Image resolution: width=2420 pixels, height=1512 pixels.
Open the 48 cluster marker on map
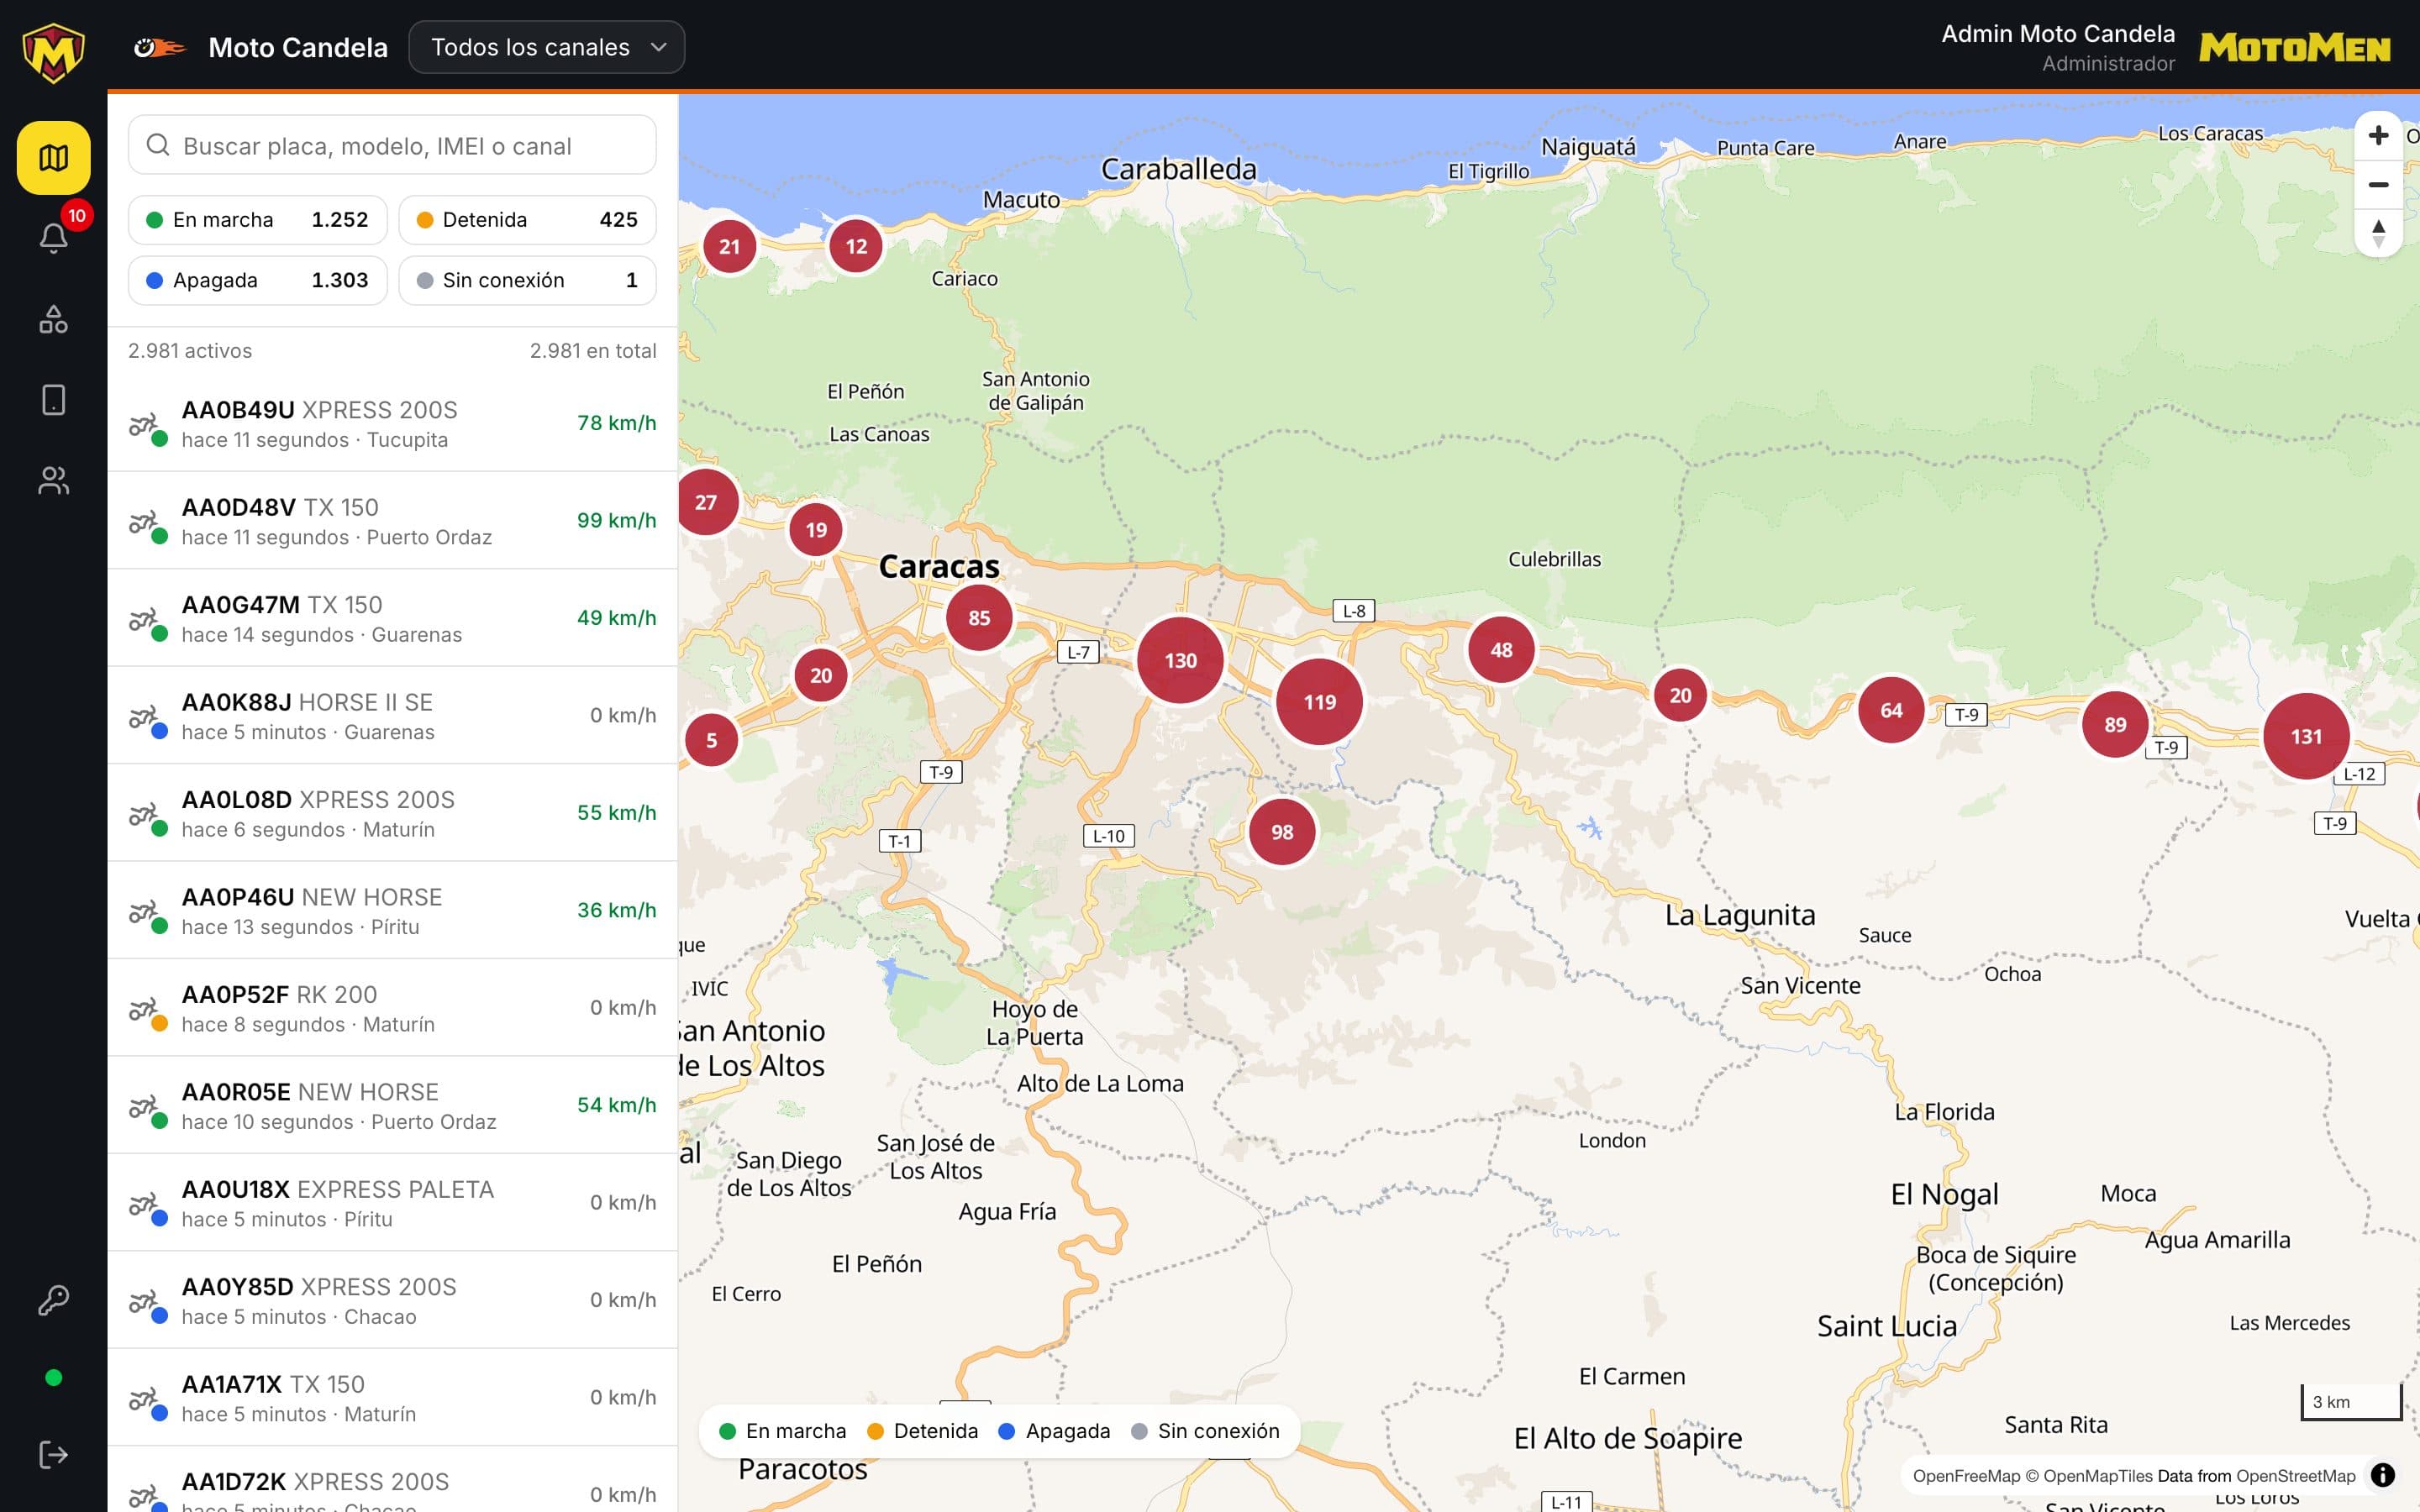coord(1501,650)
